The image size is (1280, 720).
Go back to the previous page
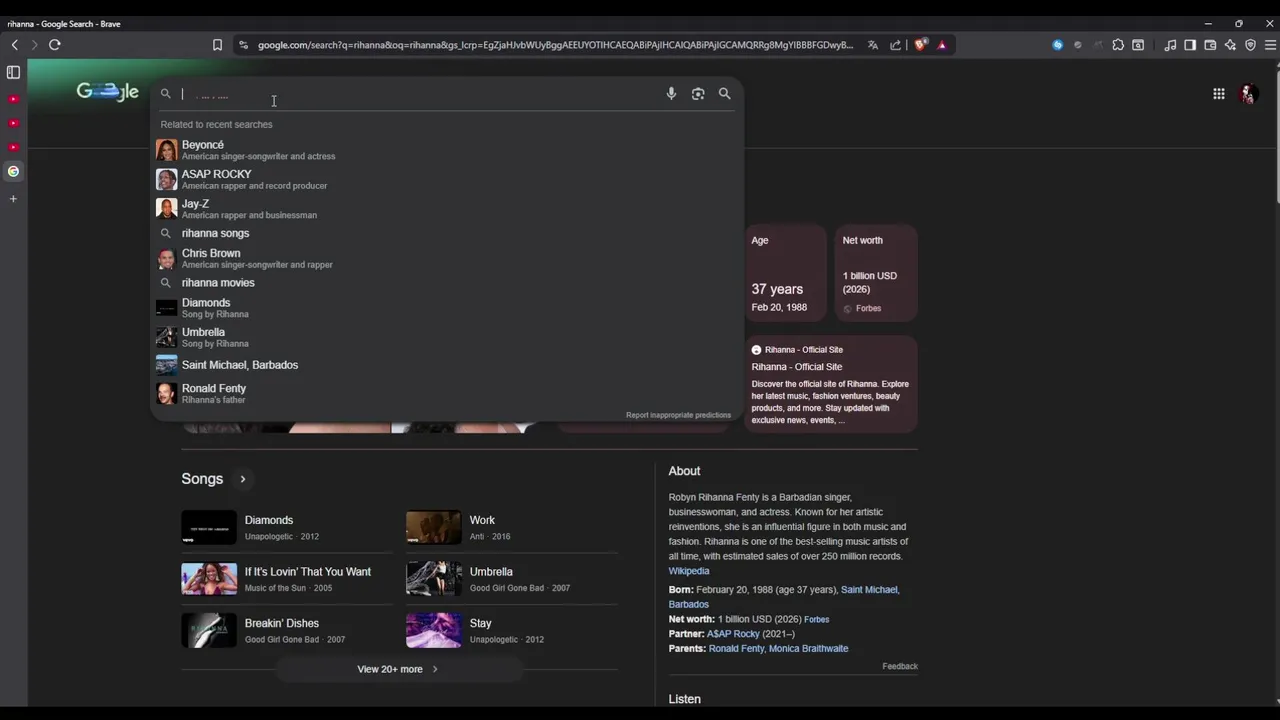pyautogui.click(x=14, y=45)
